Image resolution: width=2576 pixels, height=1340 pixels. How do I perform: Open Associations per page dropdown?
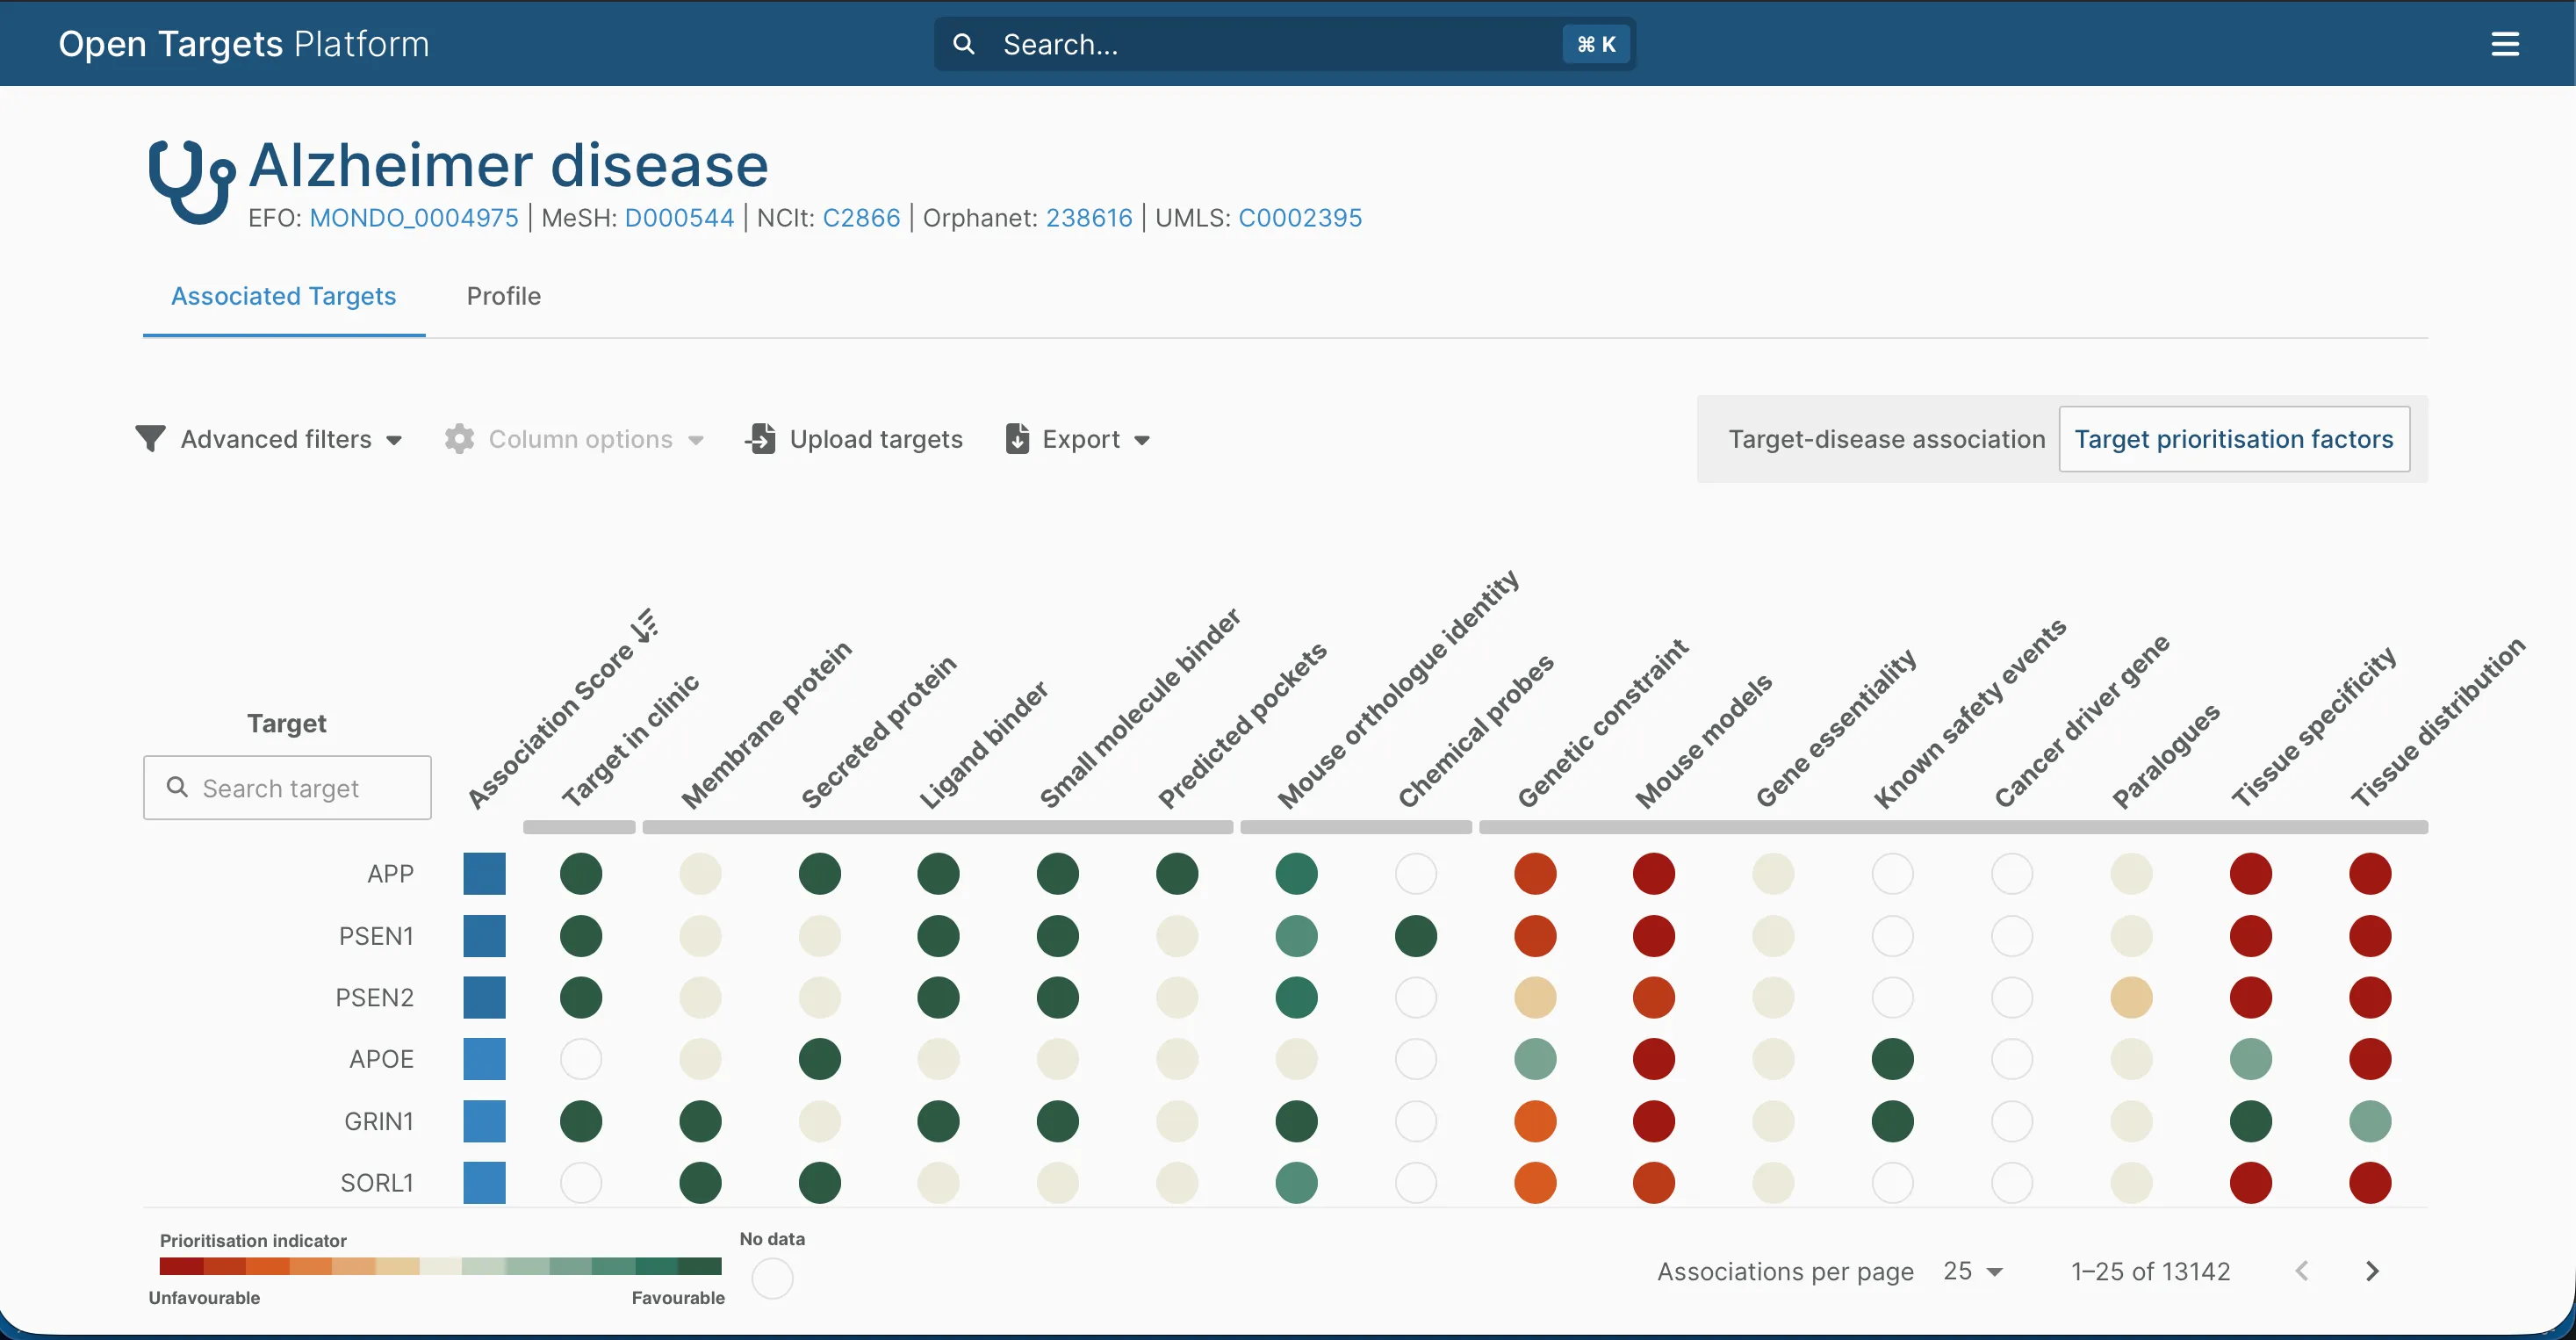1973,1271
